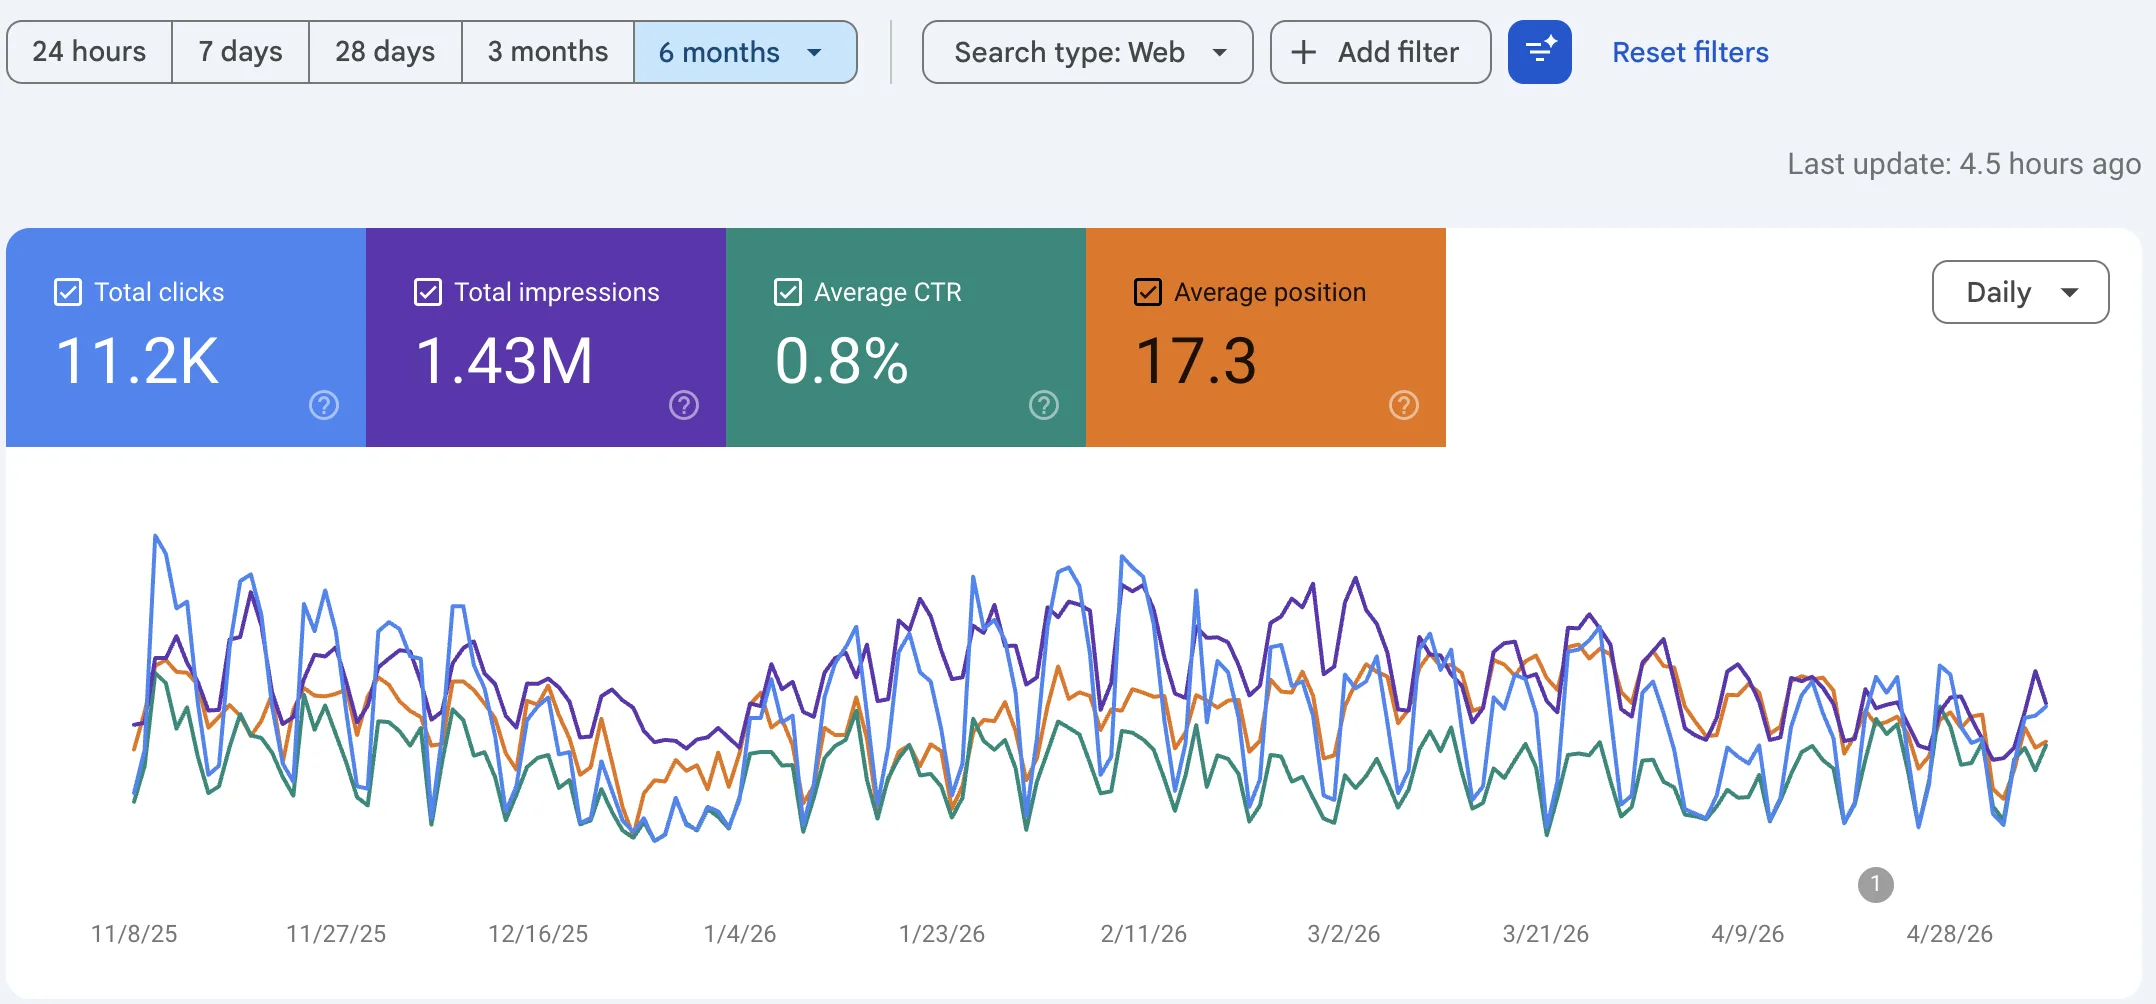Open the Search type: Web dropdown
The height and width of the screenshot is (1004, 2156).
1087,52
